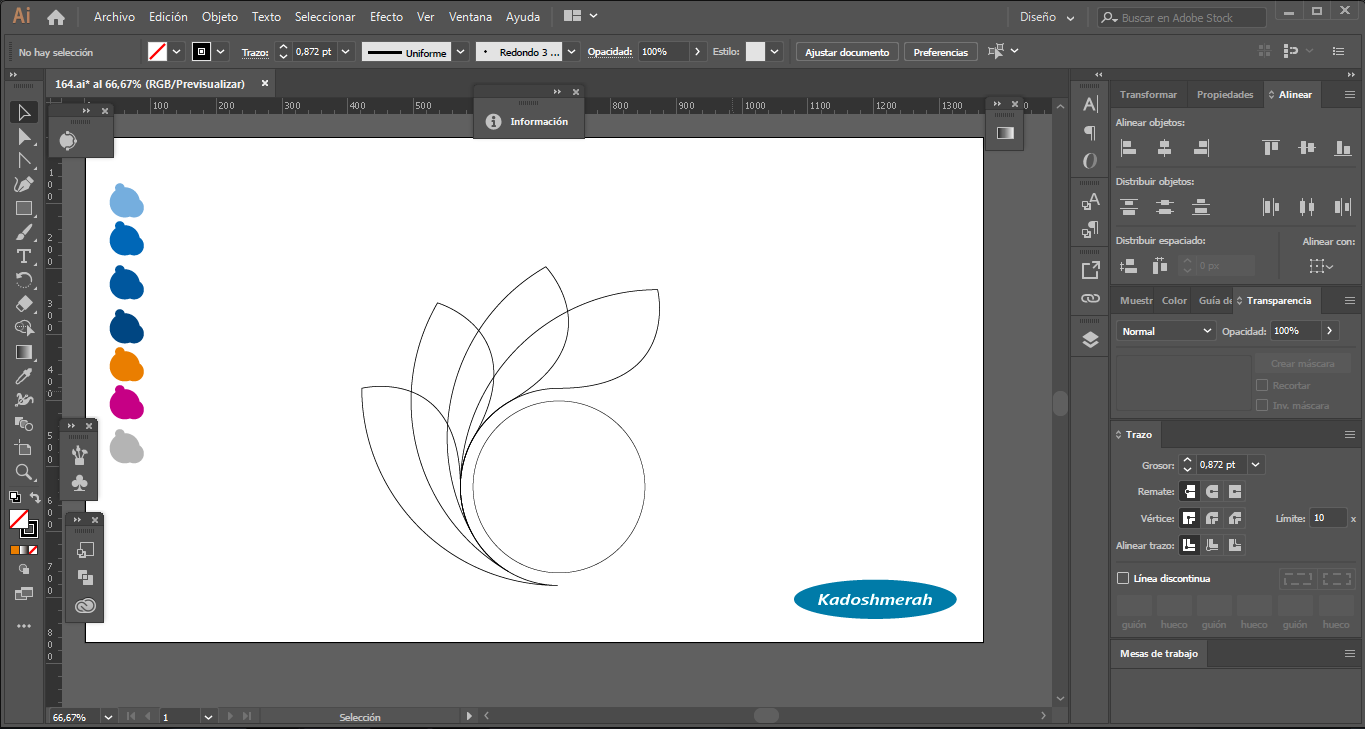Select the miter join Vértice option

tap(1189, 518)
